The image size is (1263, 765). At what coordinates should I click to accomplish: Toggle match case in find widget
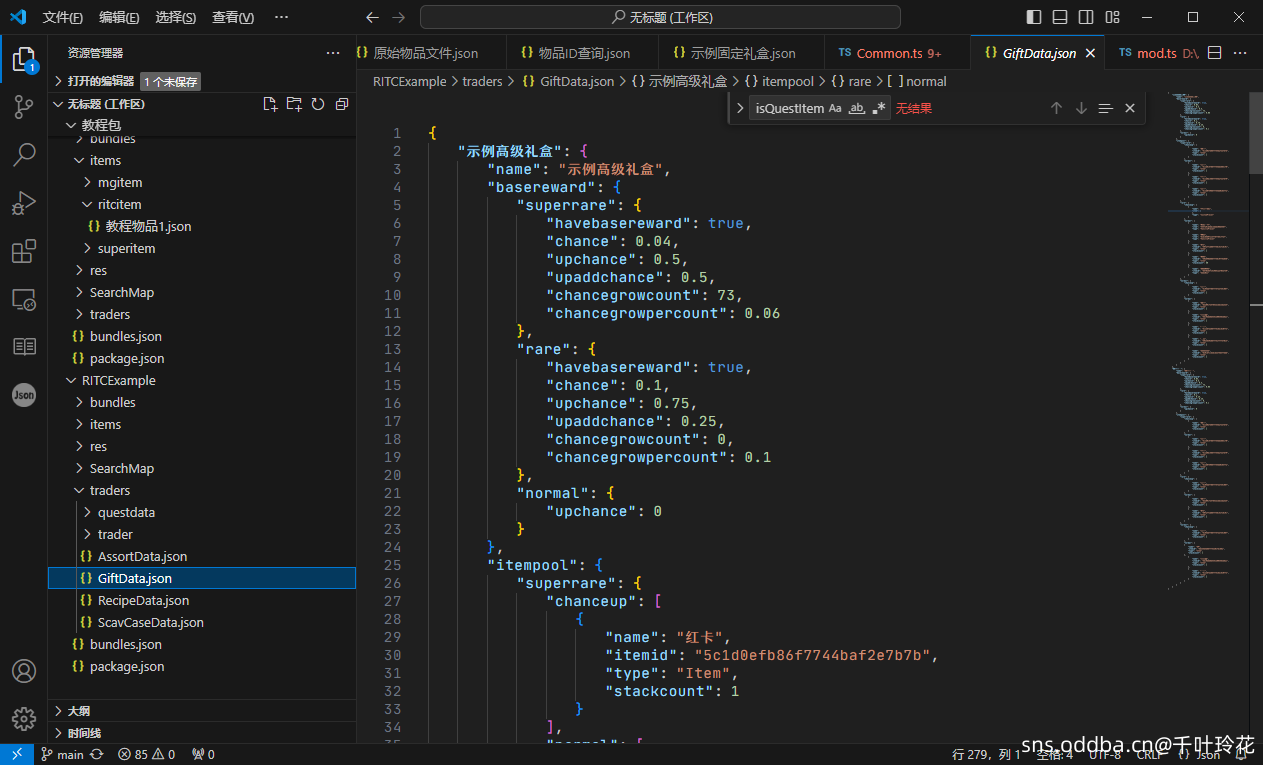(835, 108)
